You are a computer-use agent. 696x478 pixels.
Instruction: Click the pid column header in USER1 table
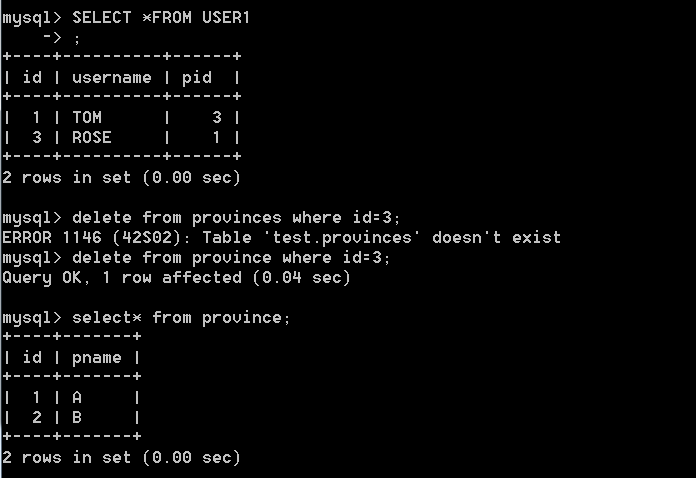click(x=197, y=79)
